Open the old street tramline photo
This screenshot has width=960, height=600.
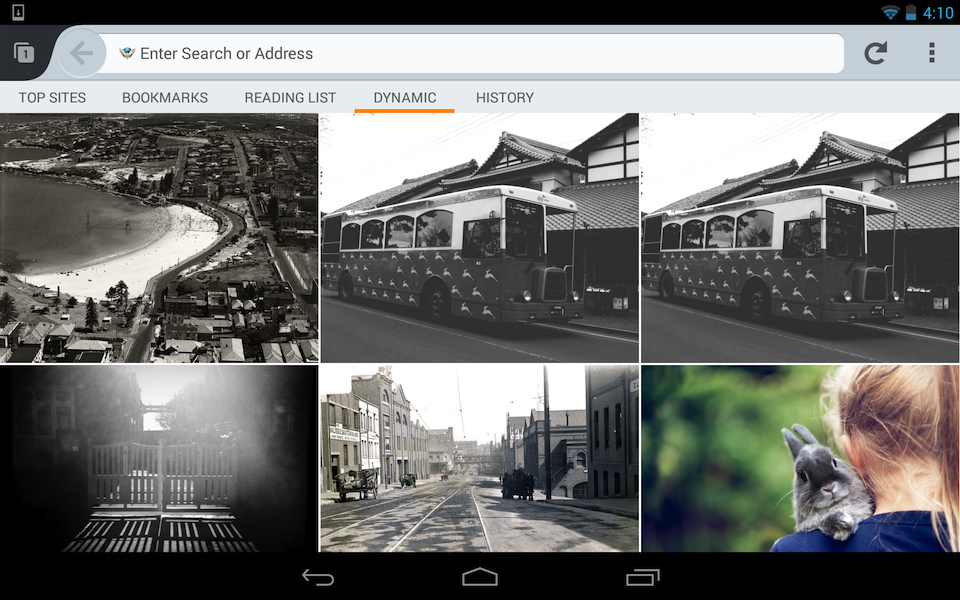479,459
